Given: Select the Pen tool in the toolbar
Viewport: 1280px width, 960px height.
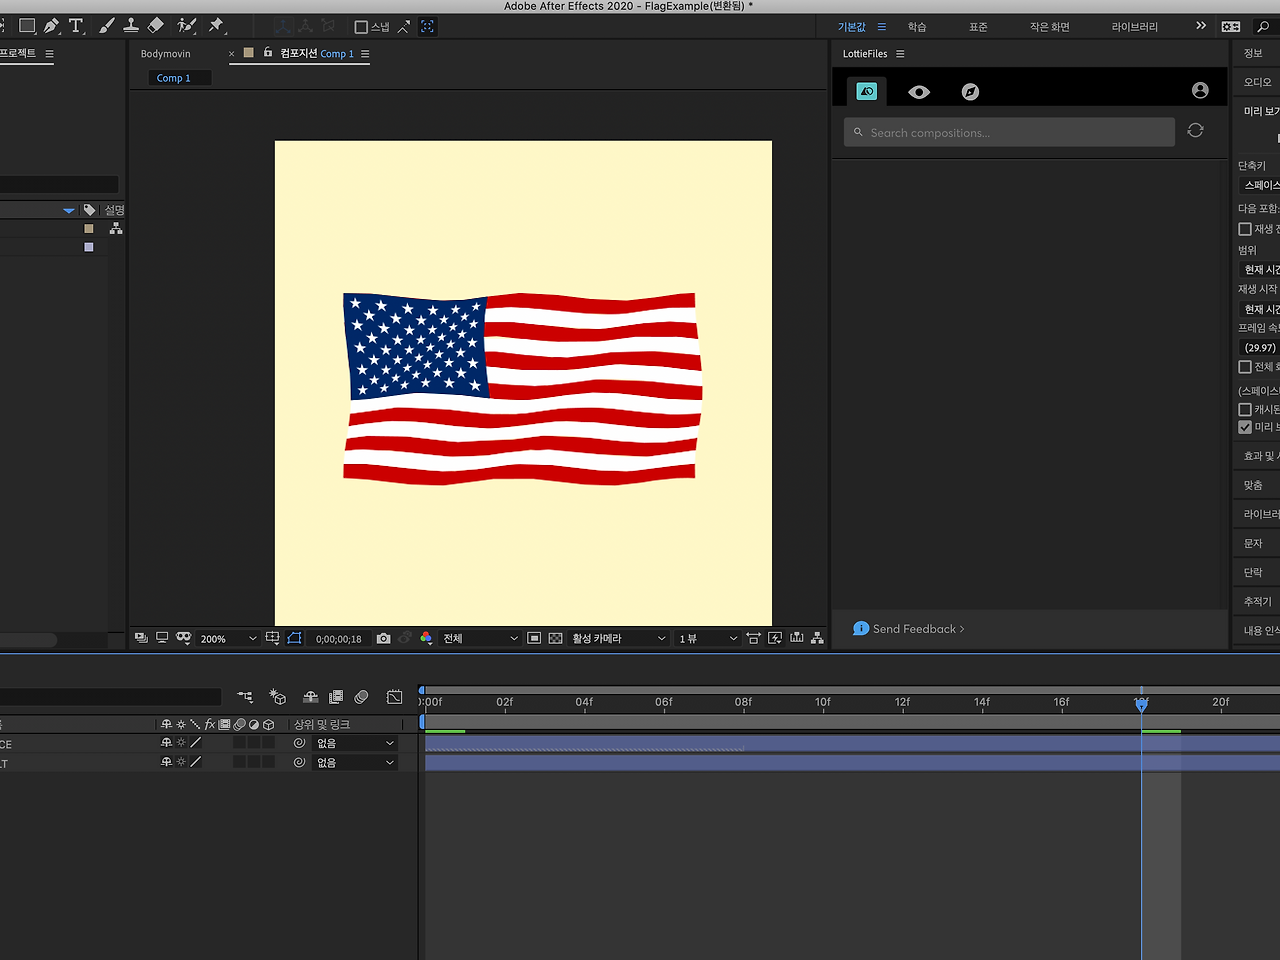Looking at the screenshot, I should (51, 26).
